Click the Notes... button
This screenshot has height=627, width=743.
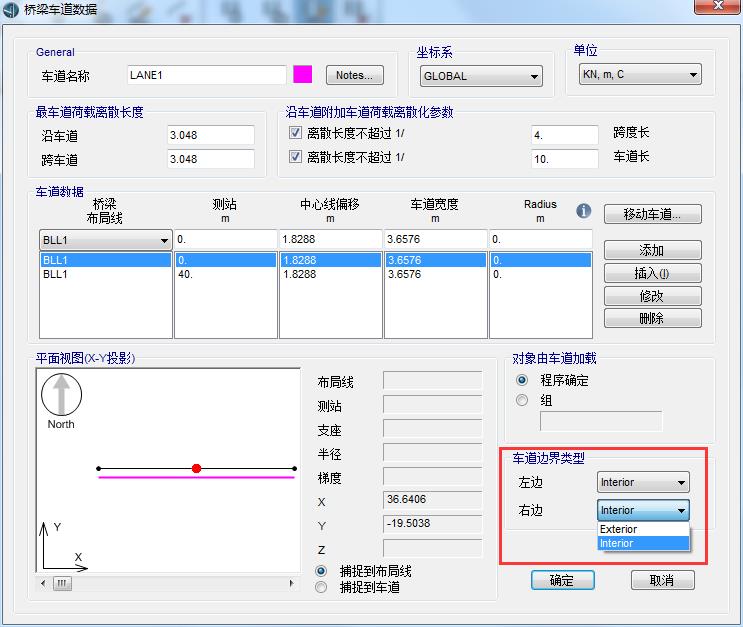point(355,75)
